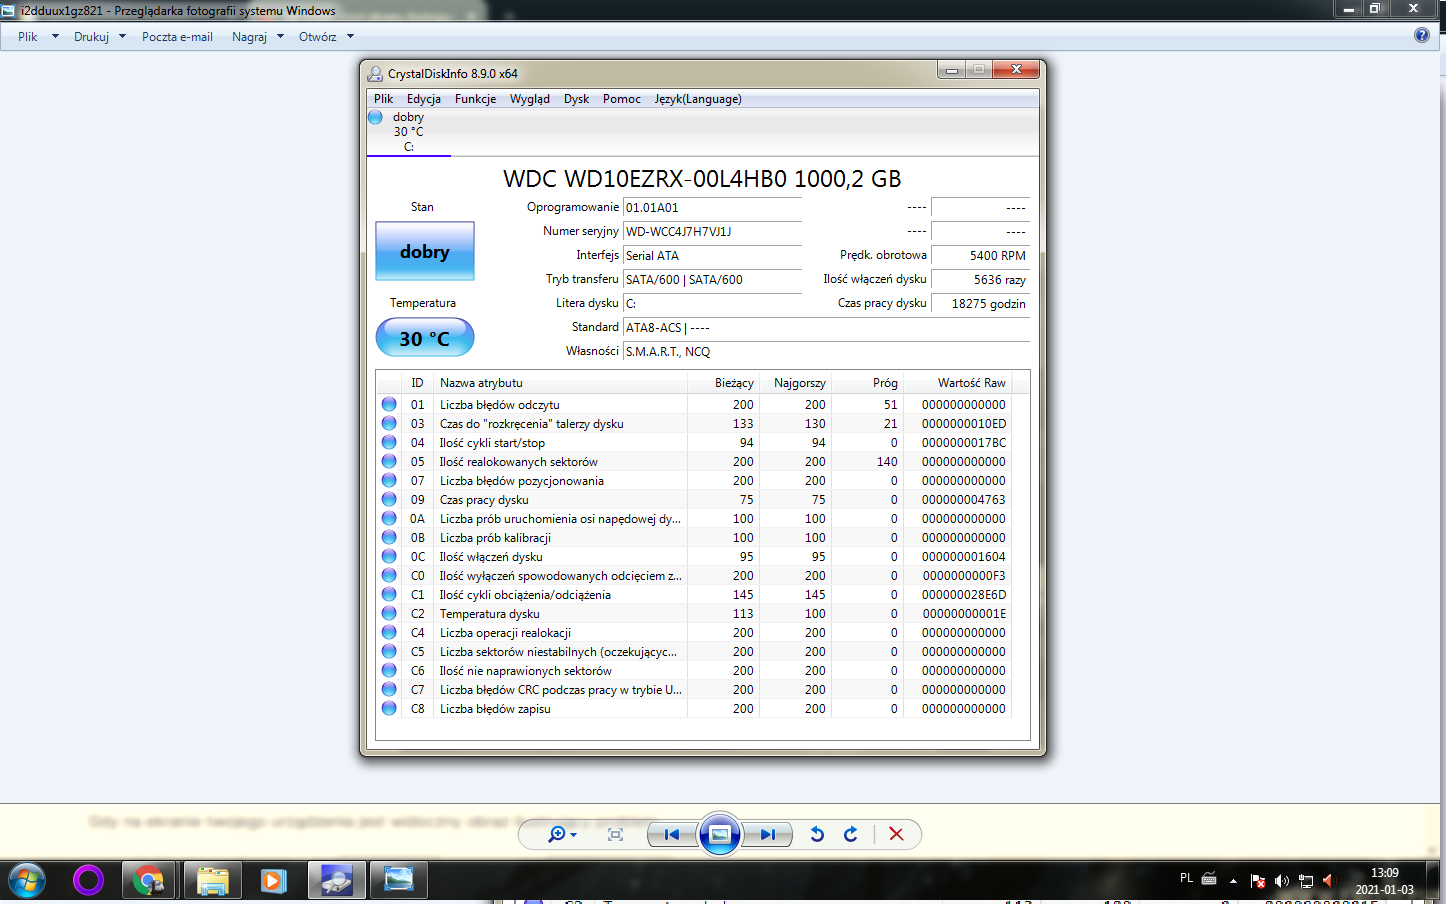Click the 30 °C temperature button

pyautogui.click(x=425, y=338)
